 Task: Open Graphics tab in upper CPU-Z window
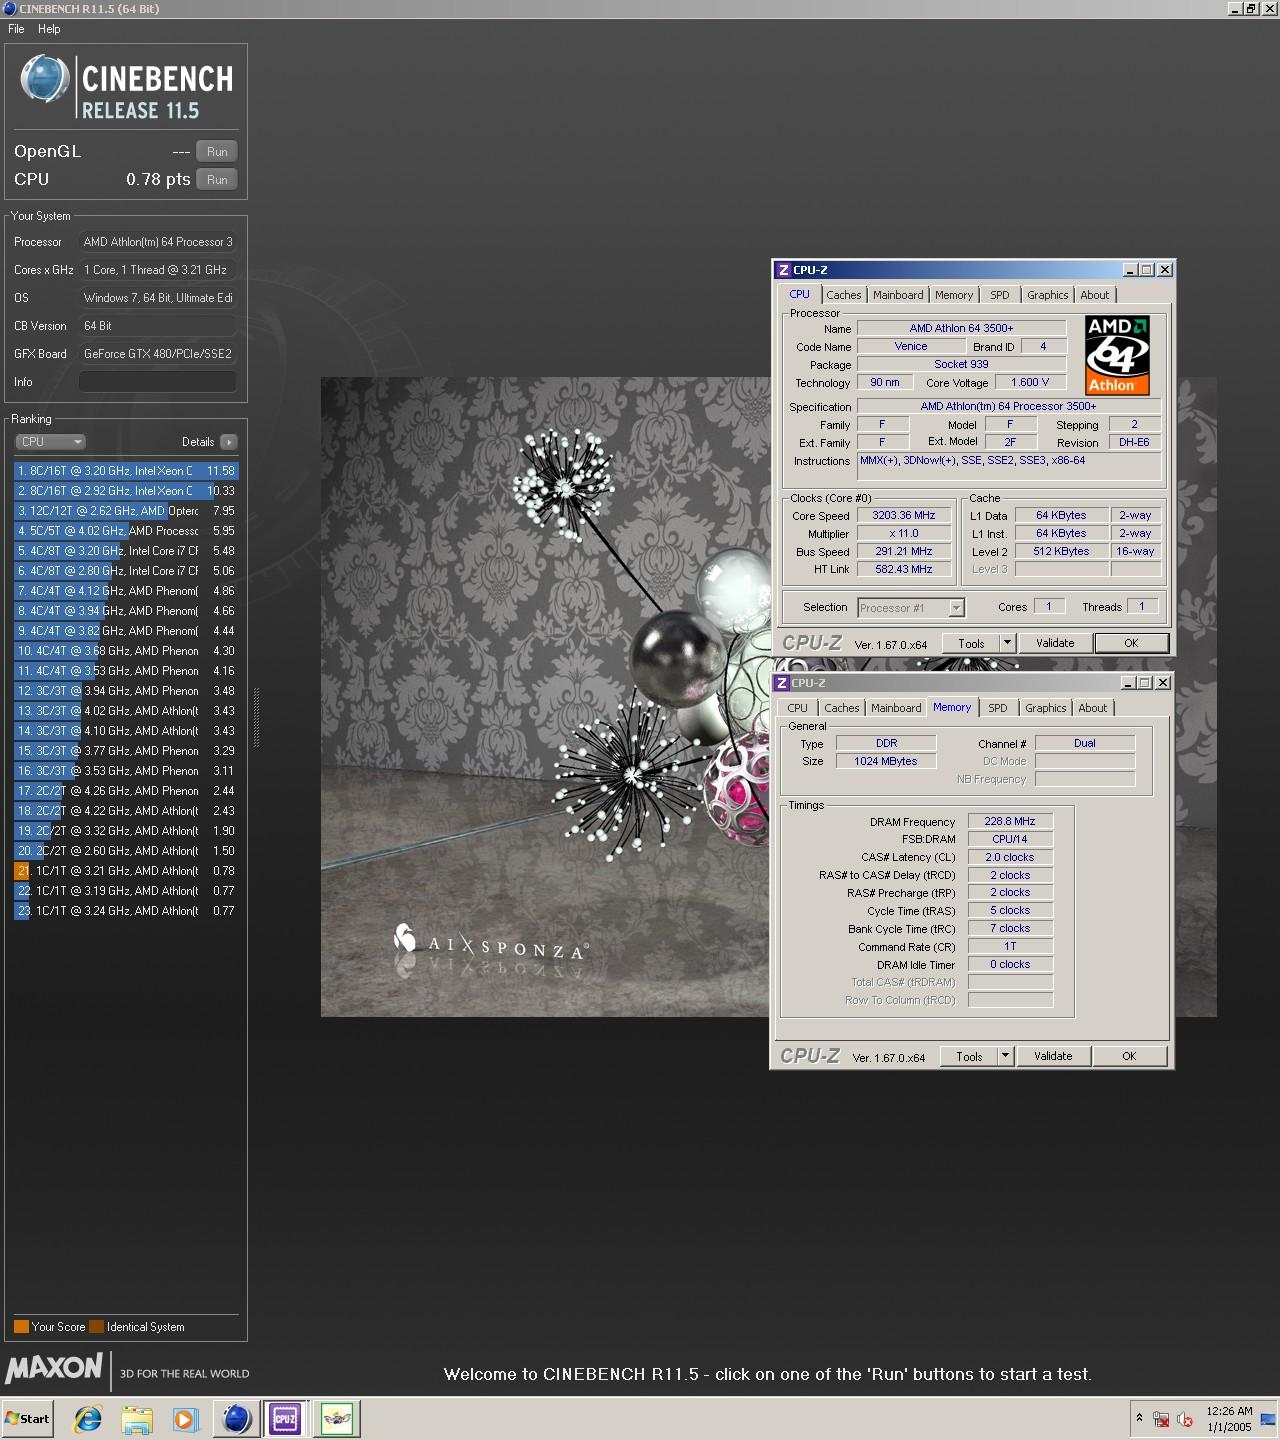(1048, 295)
